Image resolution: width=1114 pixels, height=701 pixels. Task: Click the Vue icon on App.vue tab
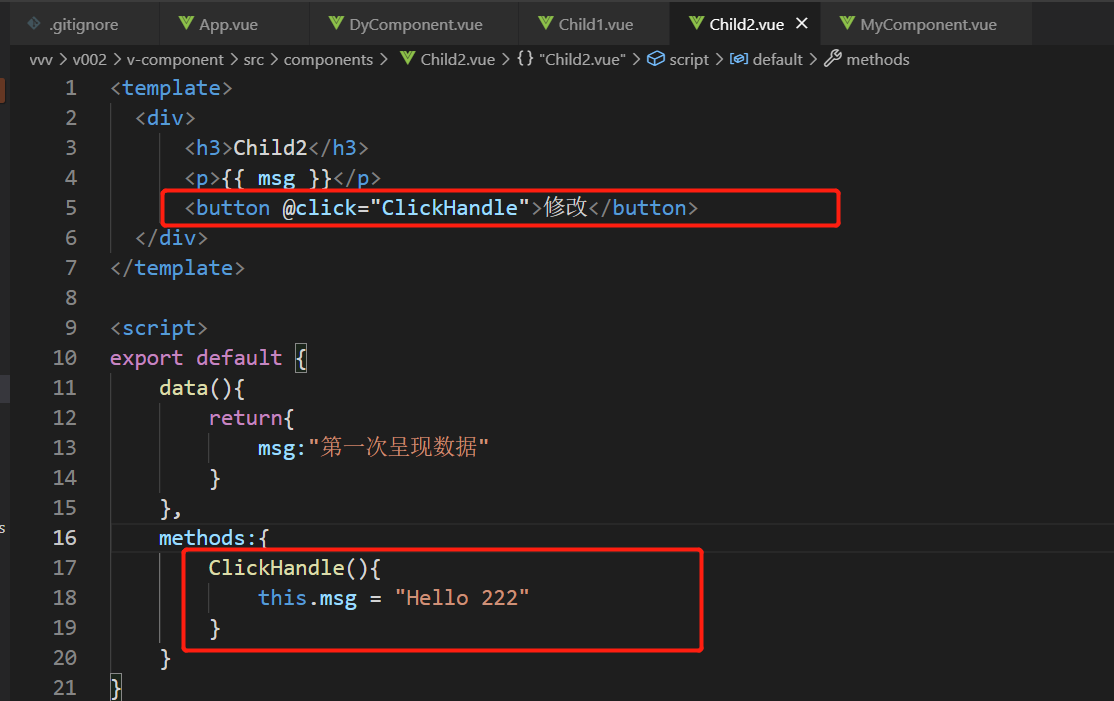[x=186, y=23]
